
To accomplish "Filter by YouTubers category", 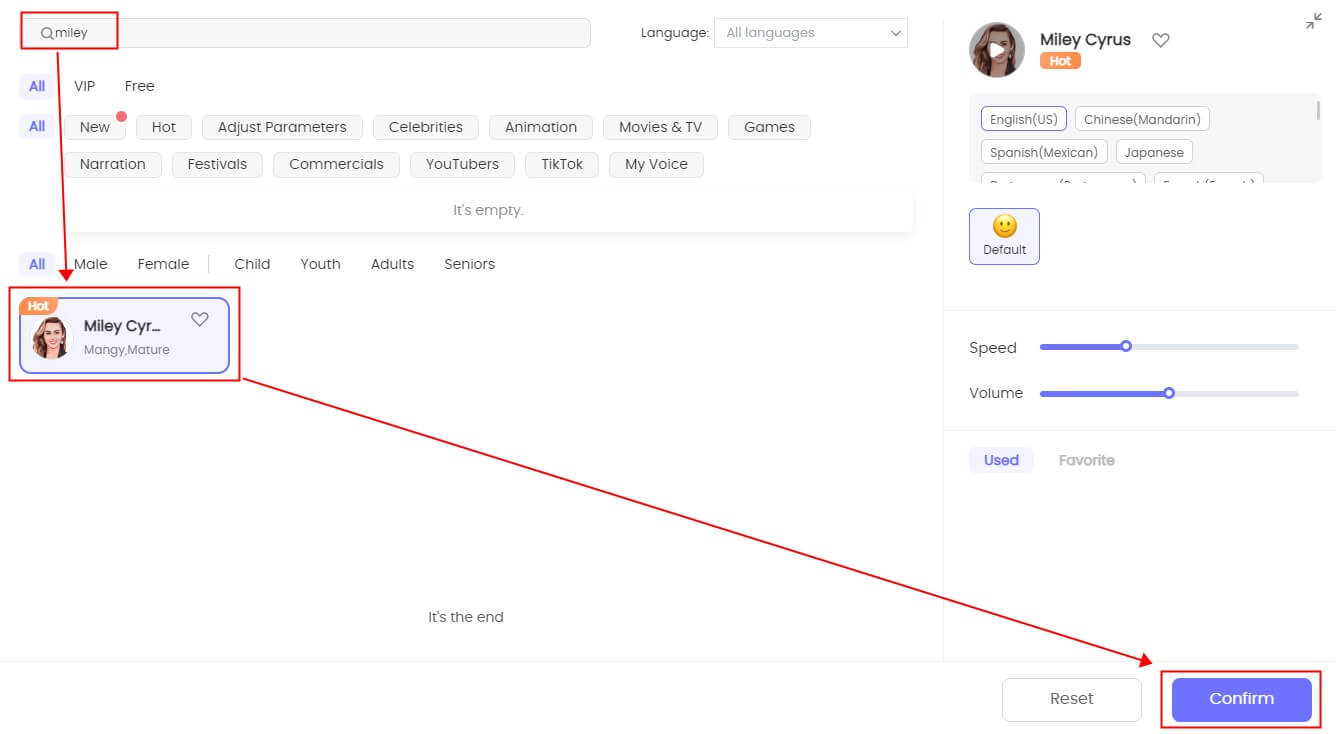I will coord(462,164).
